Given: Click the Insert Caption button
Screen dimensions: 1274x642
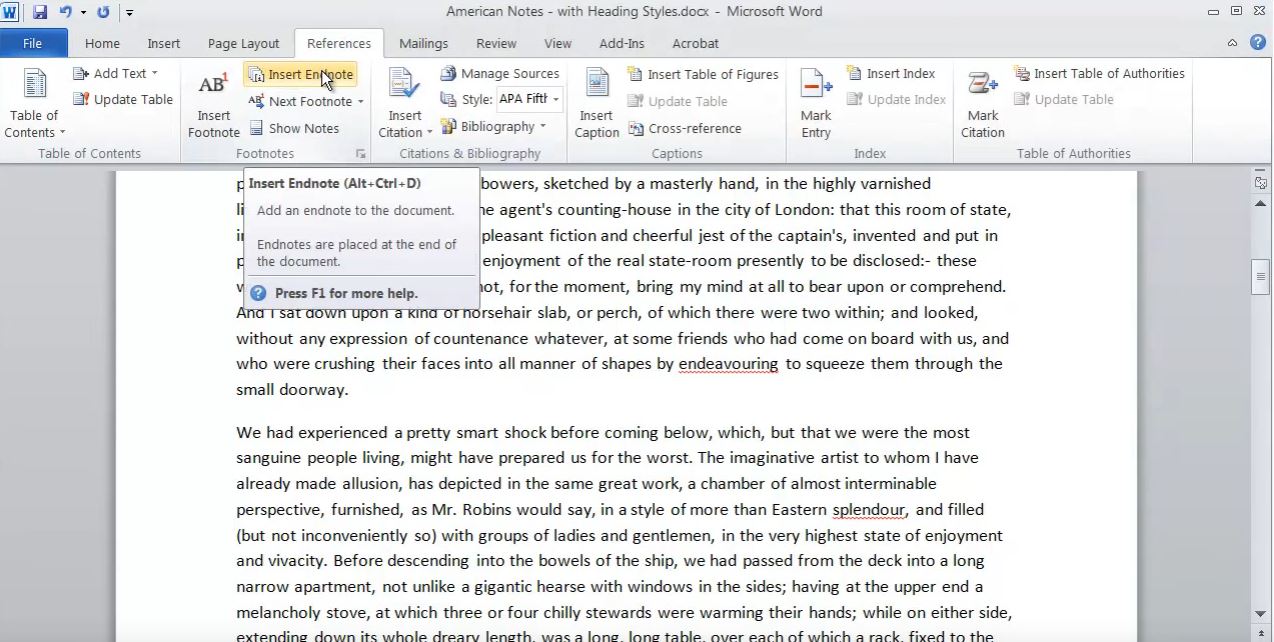Looking at the screenshot, I should [x=597, y=105].
